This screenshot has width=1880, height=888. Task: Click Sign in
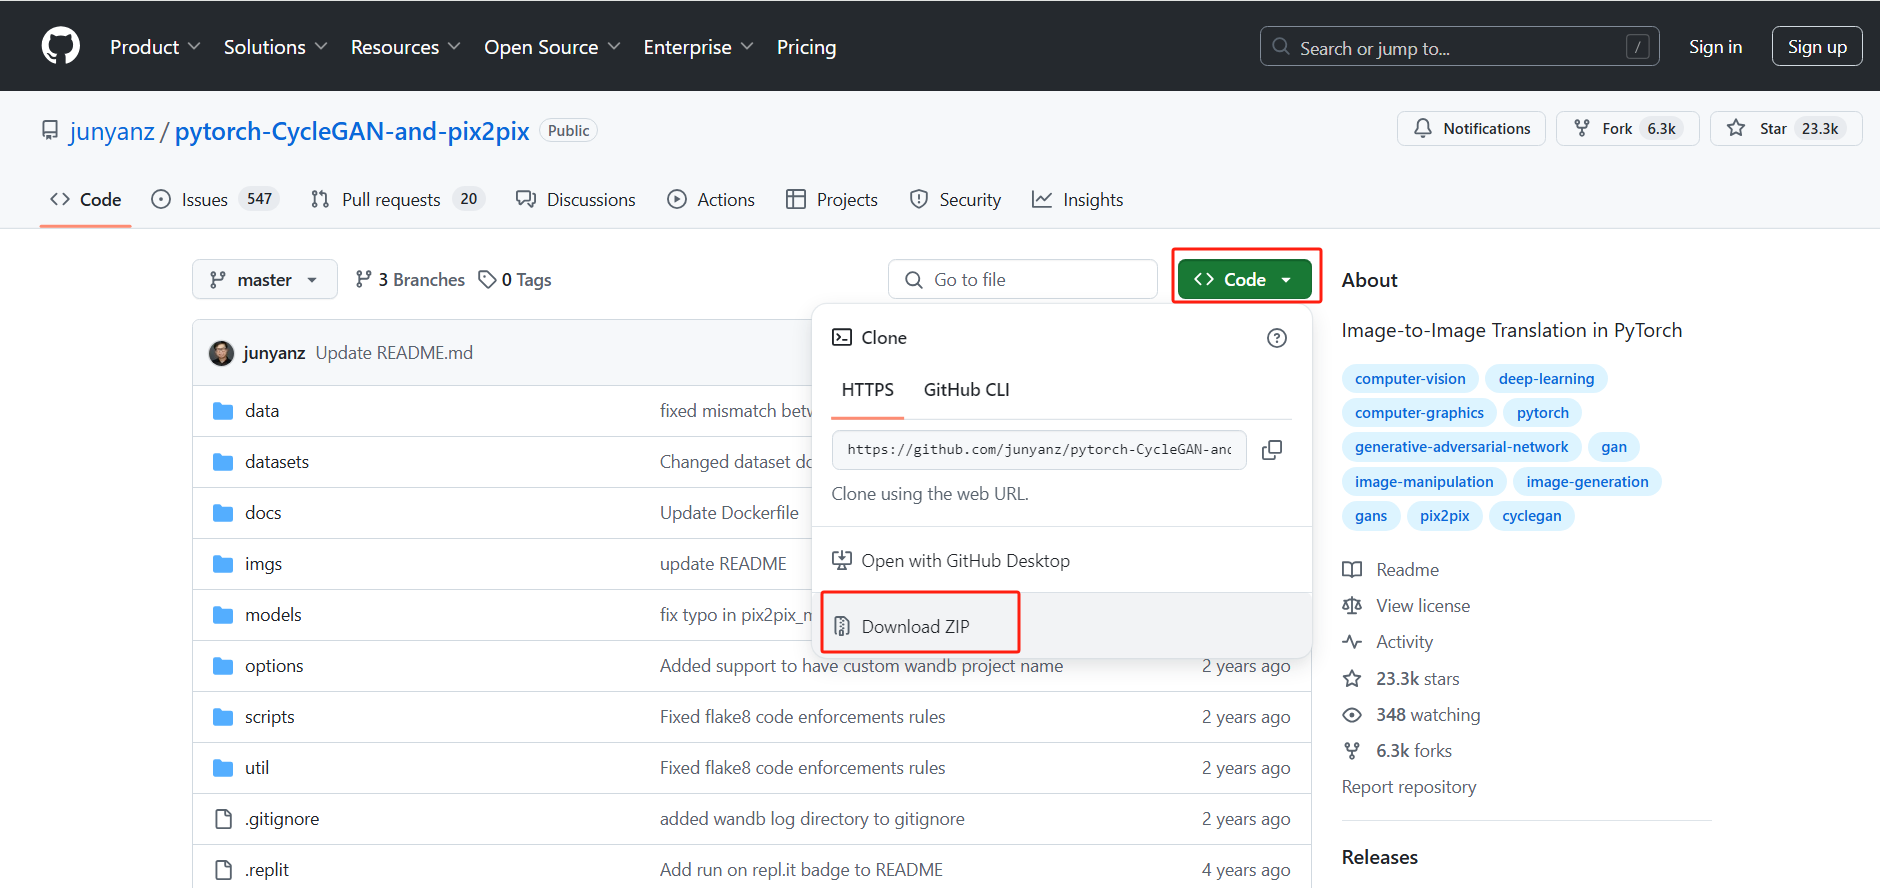point(1715,47)
